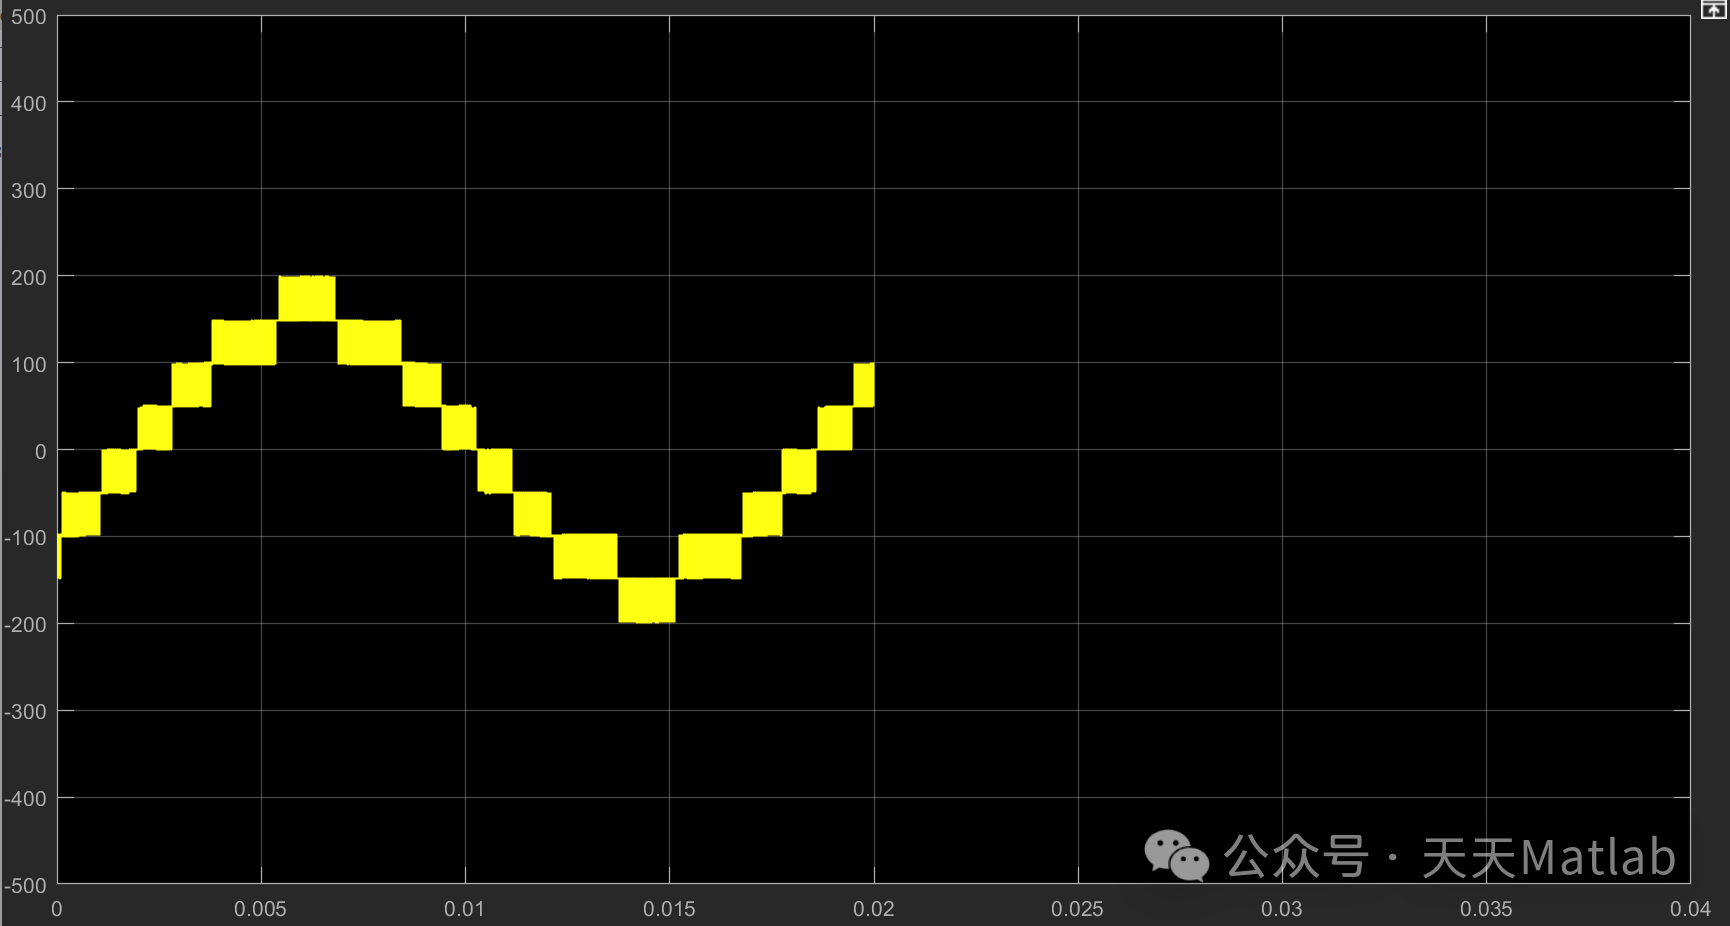Click the y-axis label 500
The height and width of the screenshot is (926, 1730).
pyautogui.click(x=29, y=17)
